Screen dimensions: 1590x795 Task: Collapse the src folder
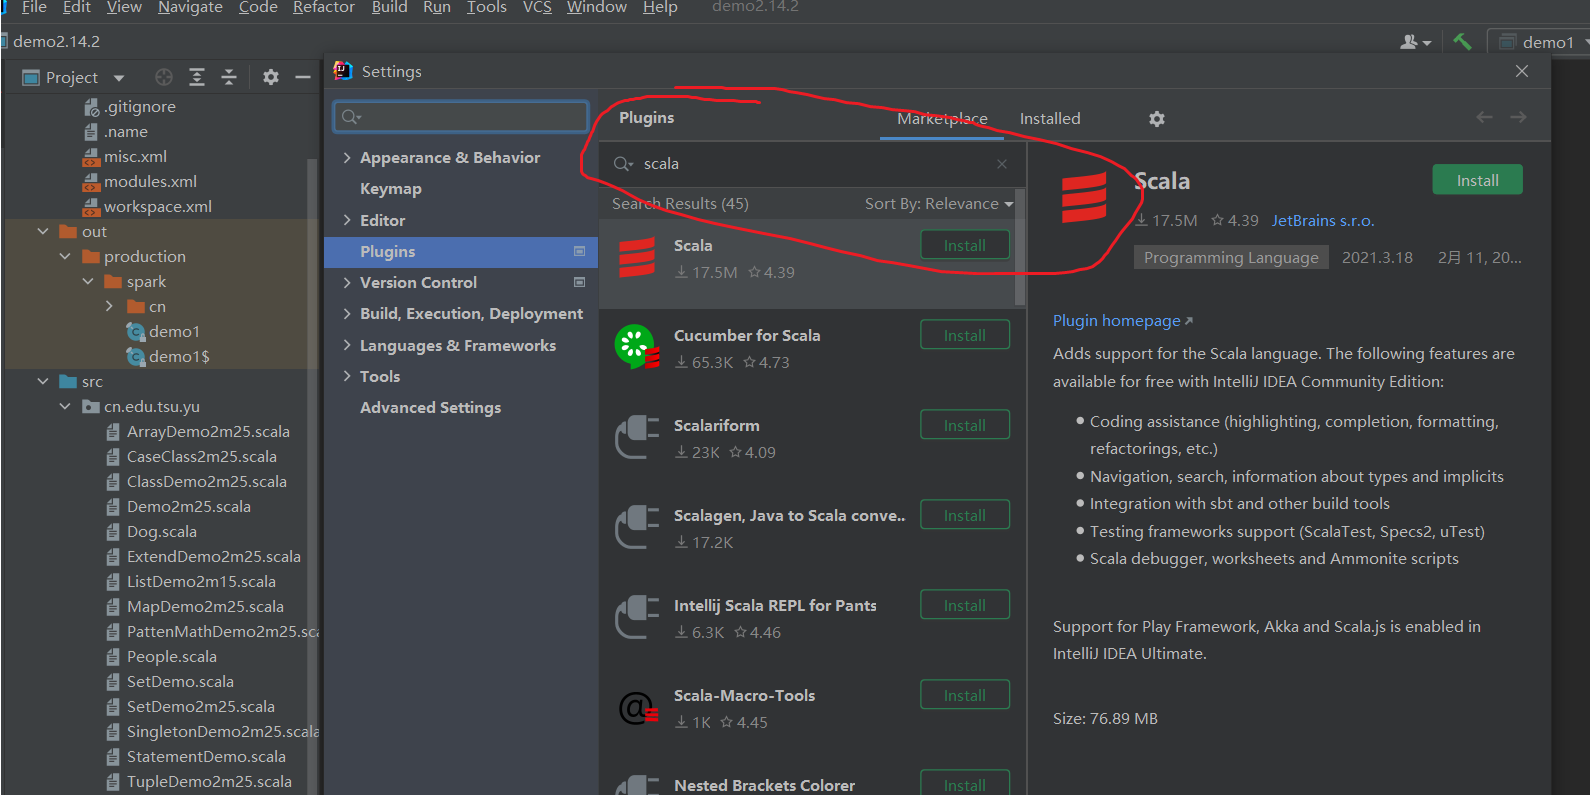click(x=43, y=381)
